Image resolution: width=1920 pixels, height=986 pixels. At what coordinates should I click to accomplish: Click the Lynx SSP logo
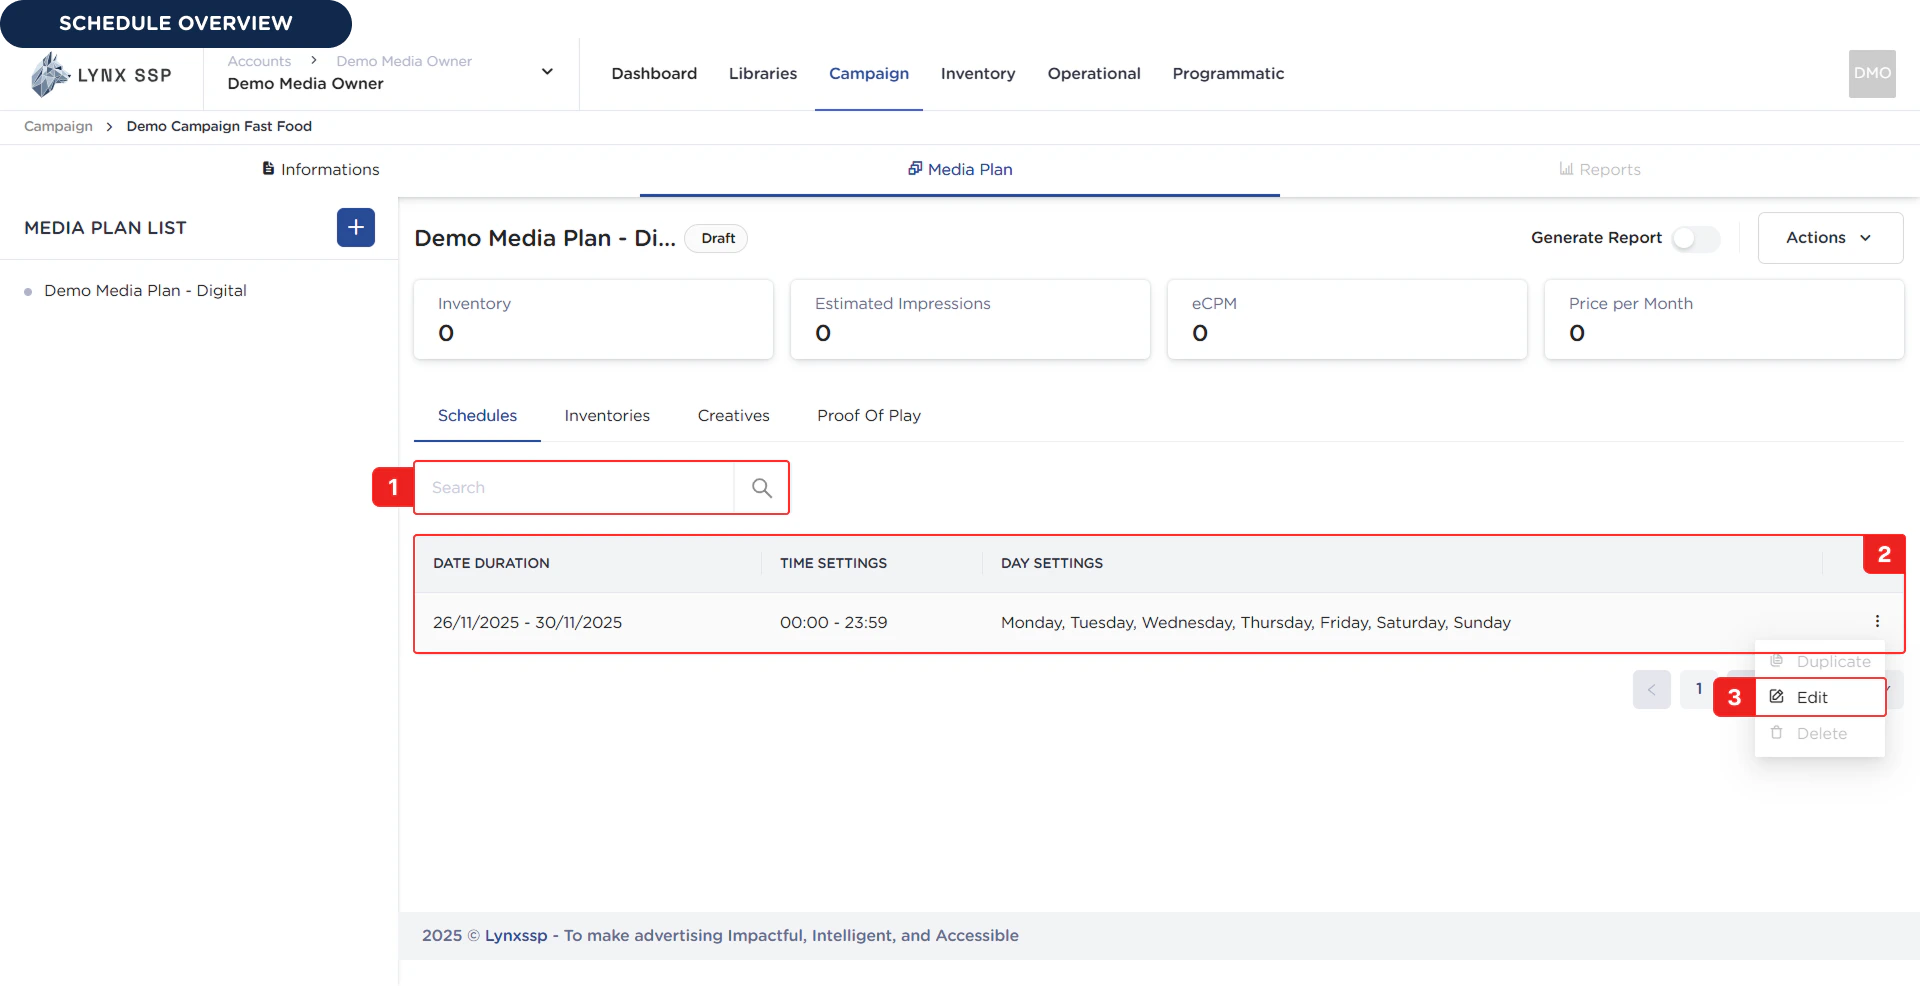point(101,75)
